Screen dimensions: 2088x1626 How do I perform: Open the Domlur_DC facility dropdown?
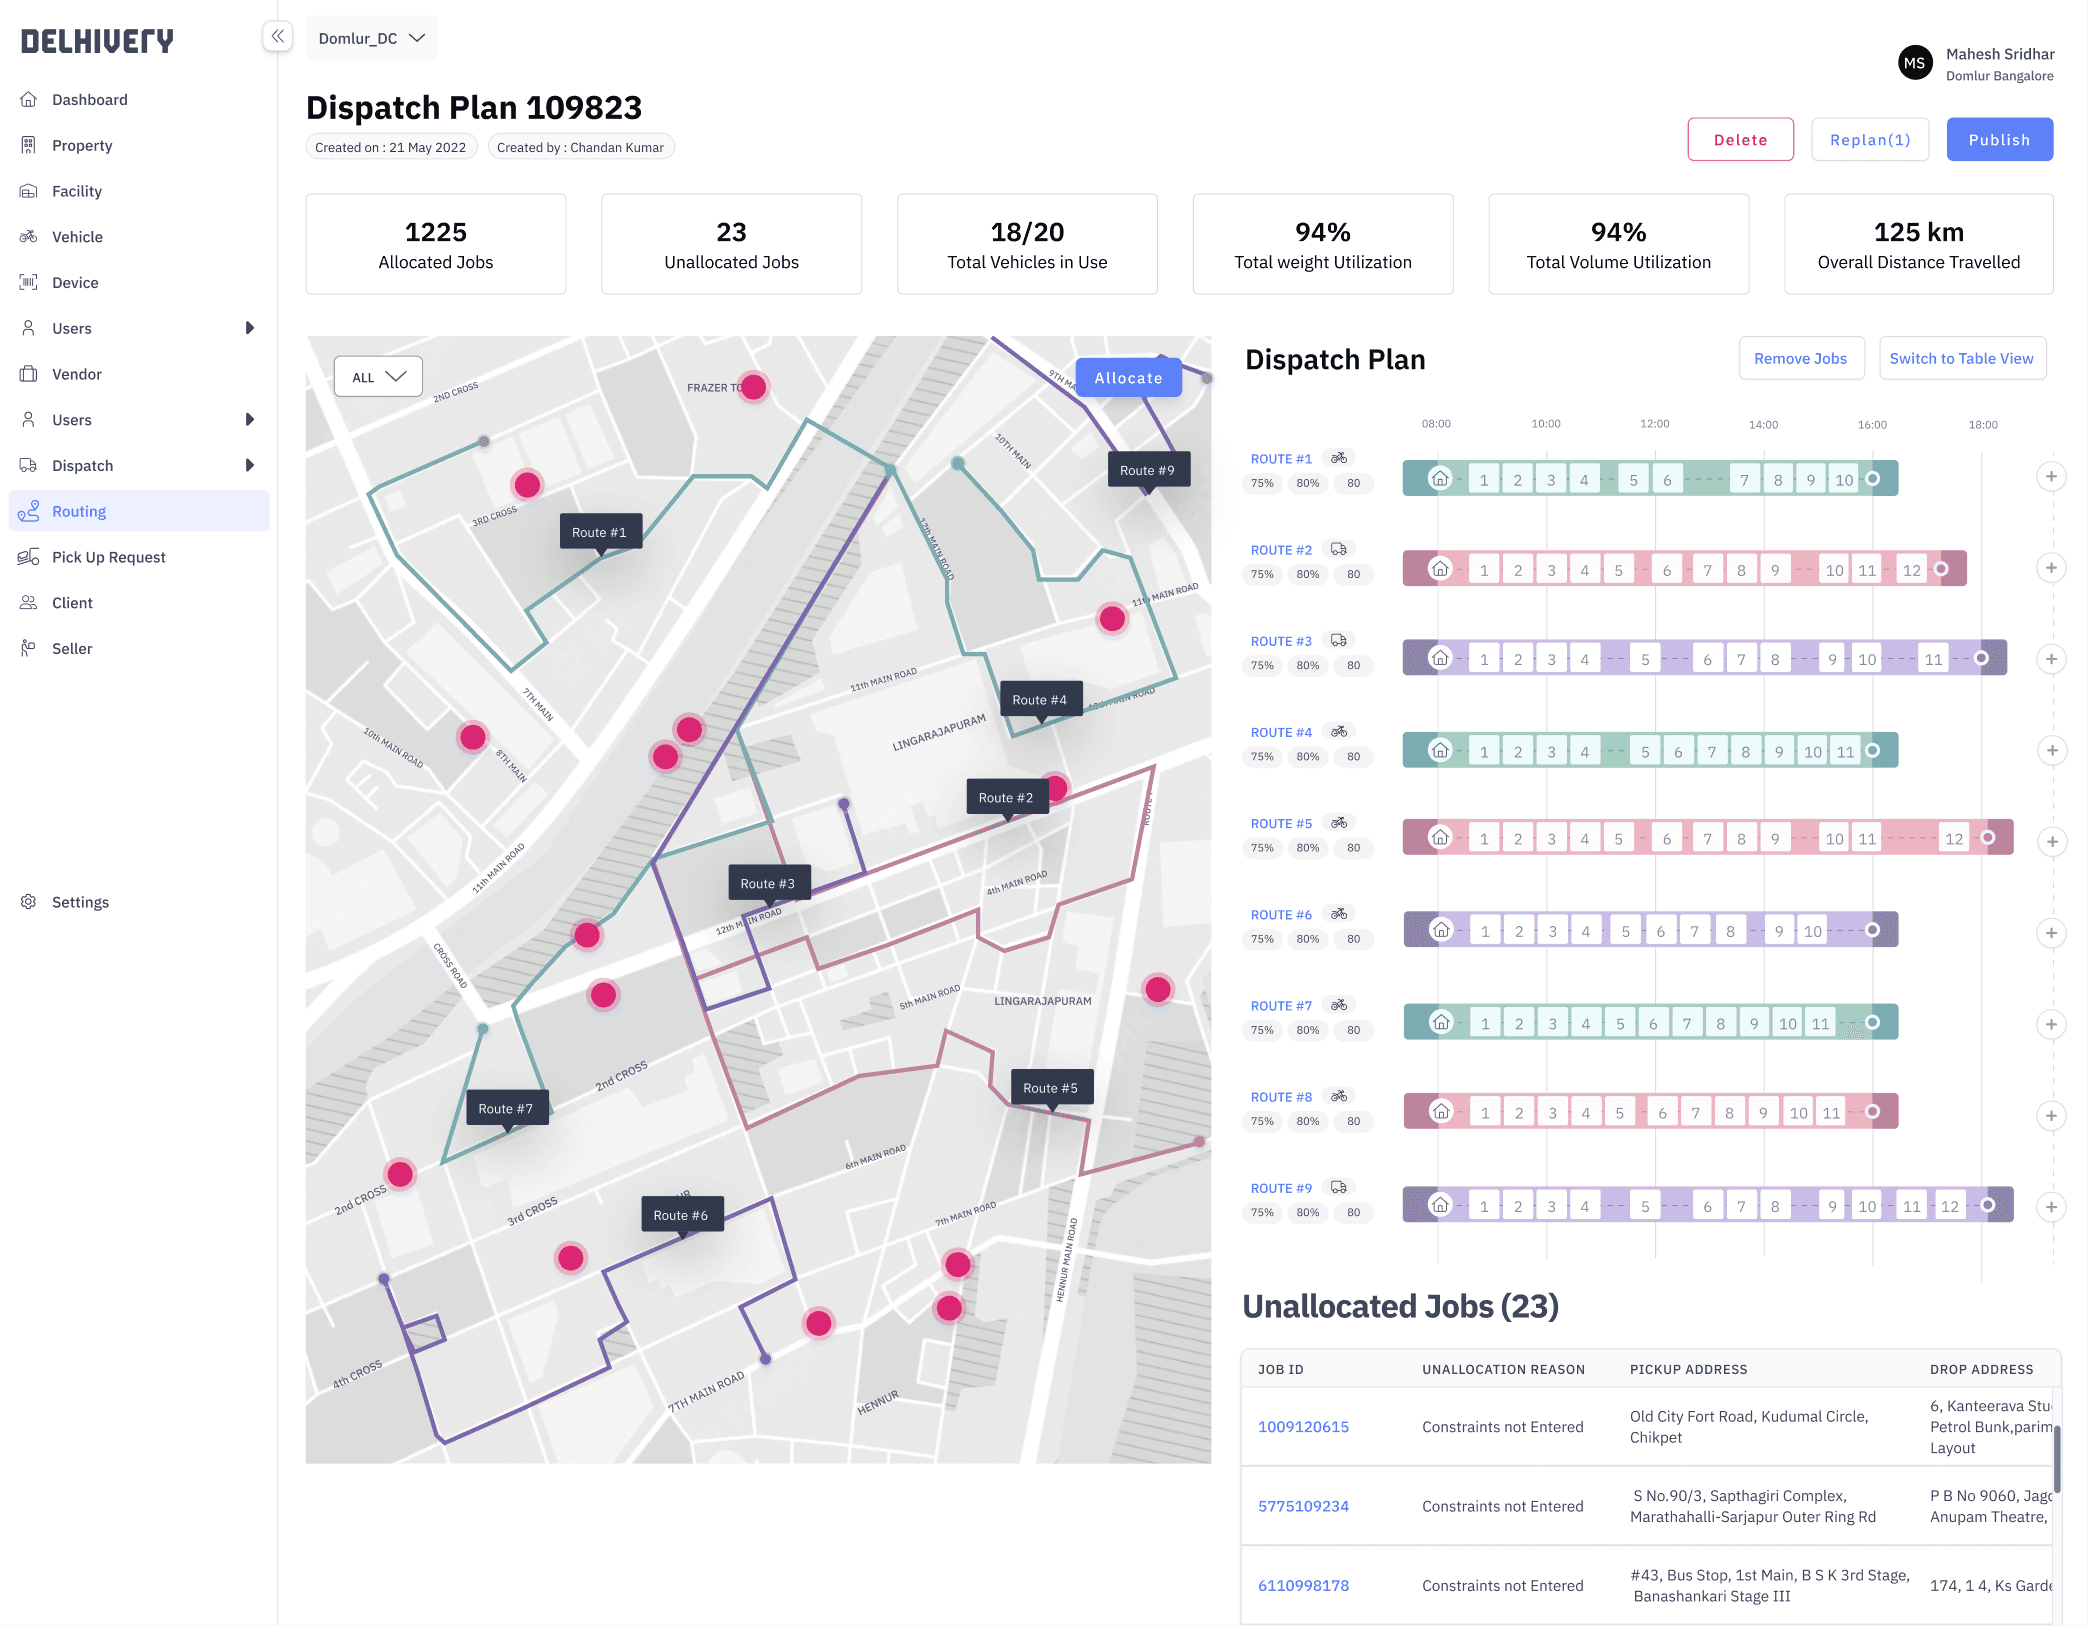click(x=372, y=38)
